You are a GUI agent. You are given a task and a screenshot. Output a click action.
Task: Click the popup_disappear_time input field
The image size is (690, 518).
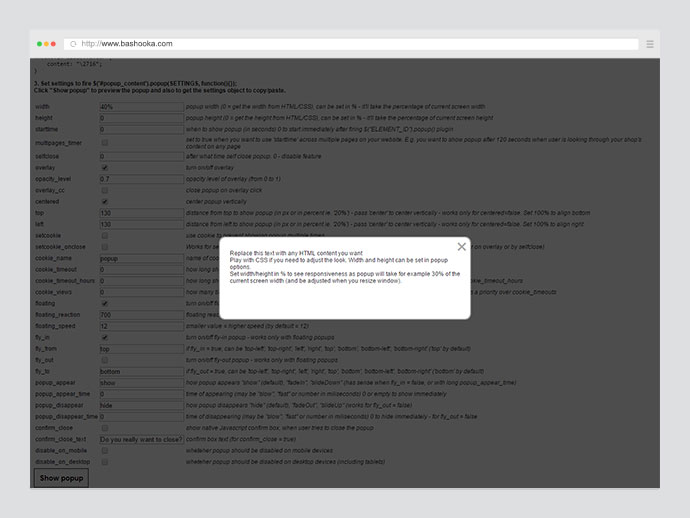141,417
